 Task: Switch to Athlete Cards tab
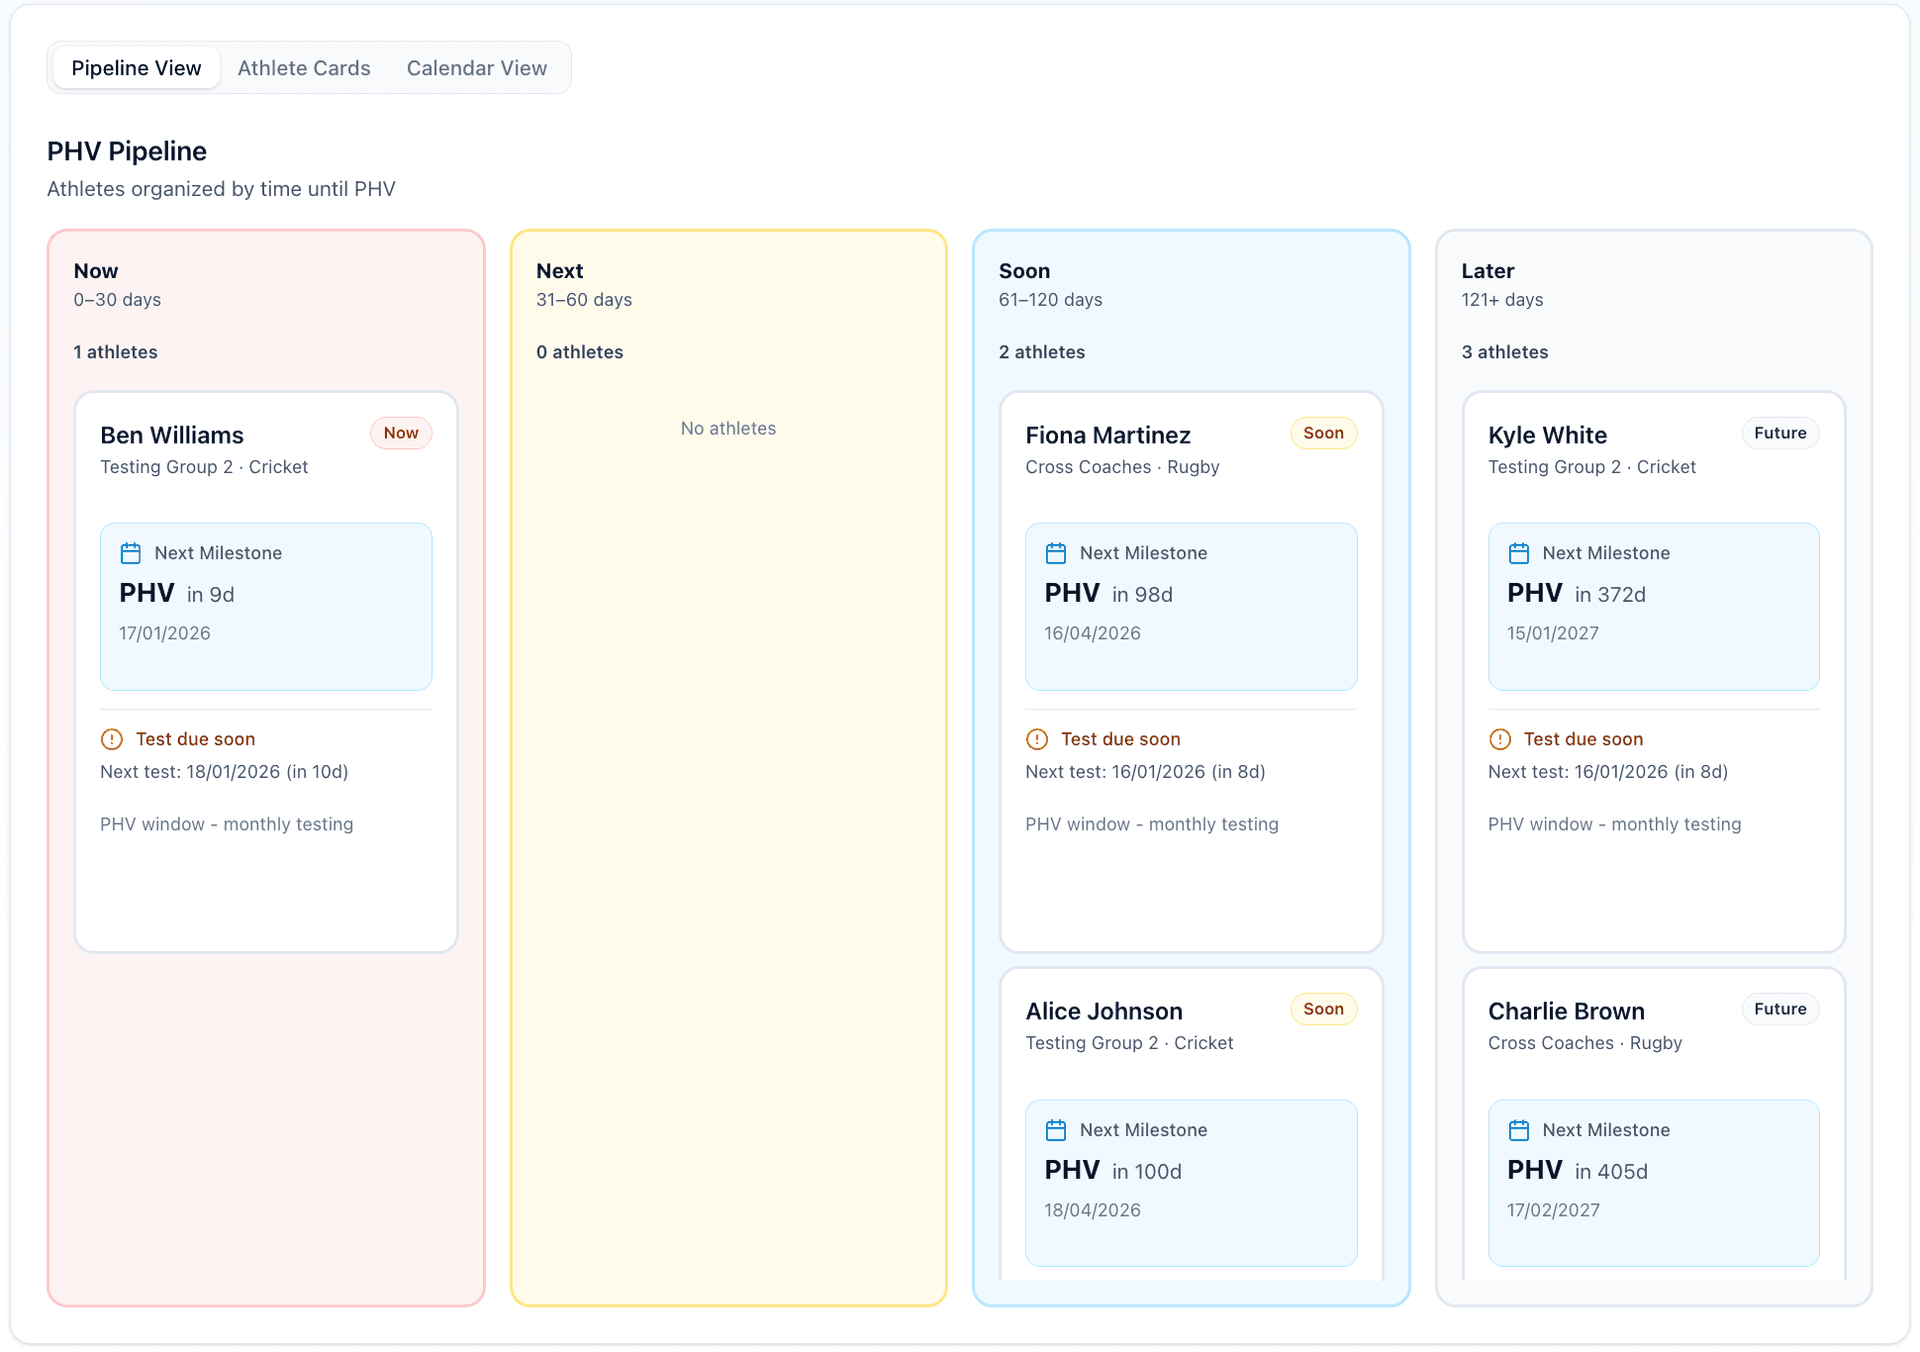pyautogui.click(x=304, y=68)
